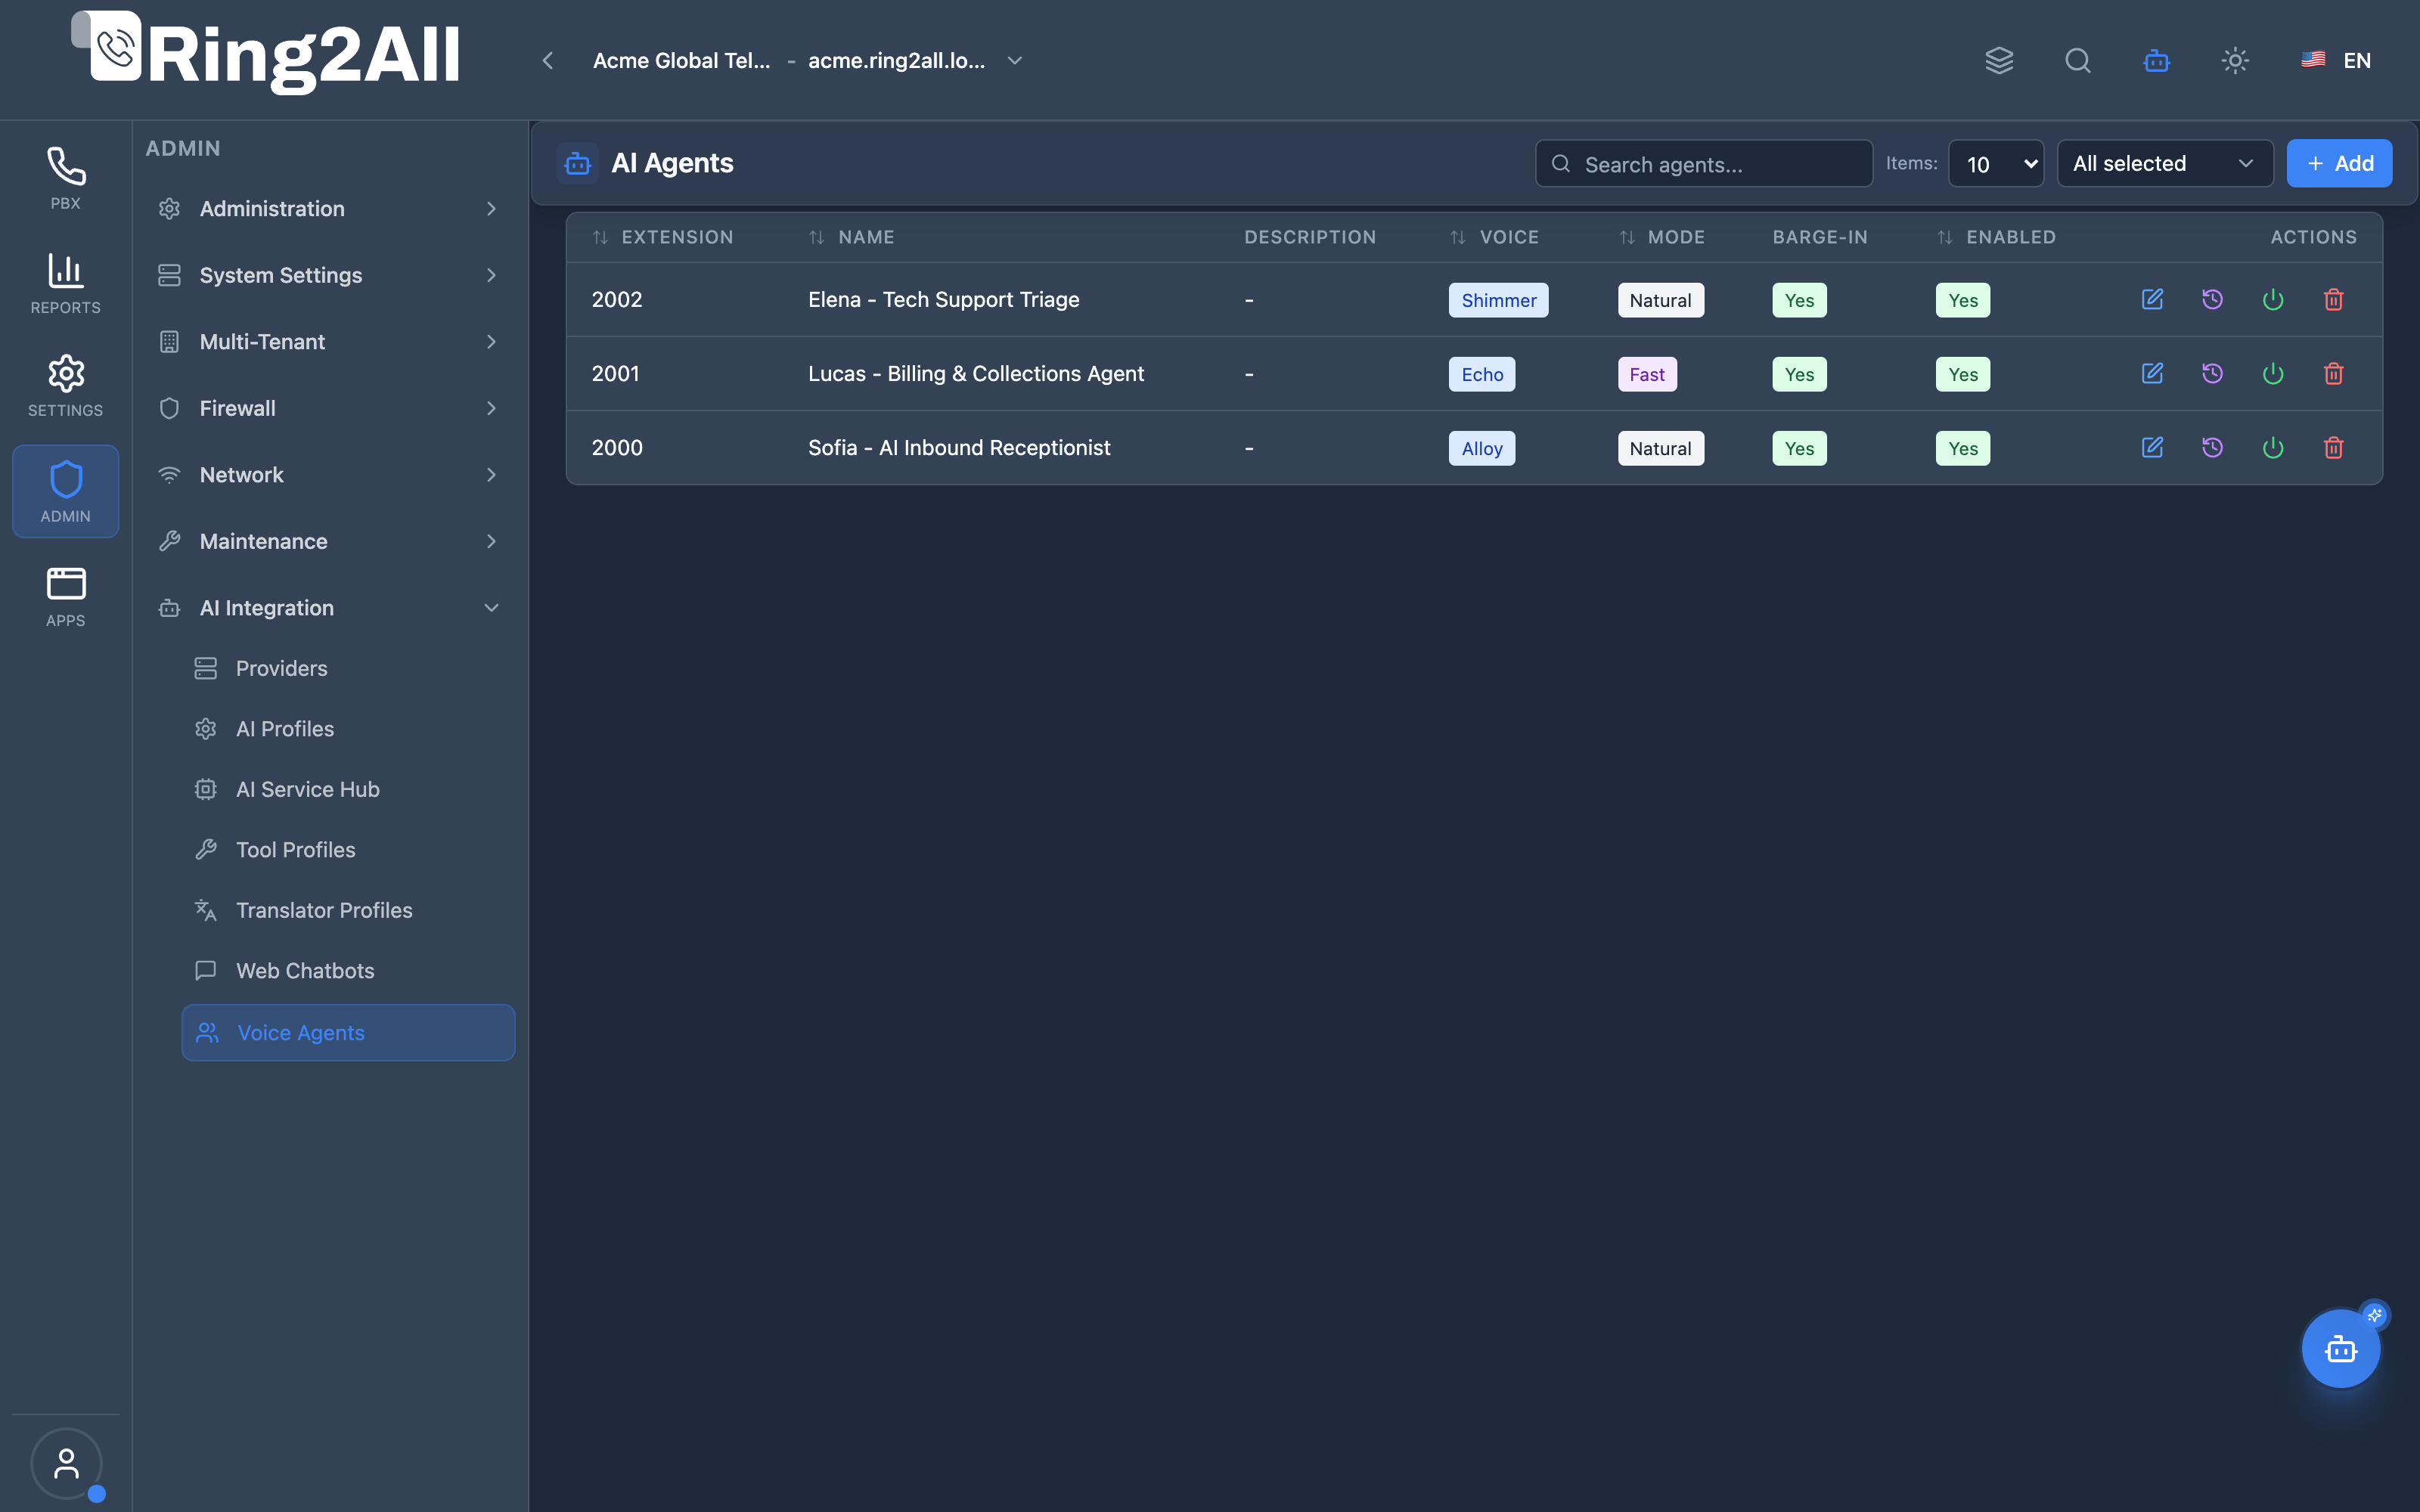2420x1512 pixels.
Task: Sort table by Extension column
Action: (x=662, y=237)
